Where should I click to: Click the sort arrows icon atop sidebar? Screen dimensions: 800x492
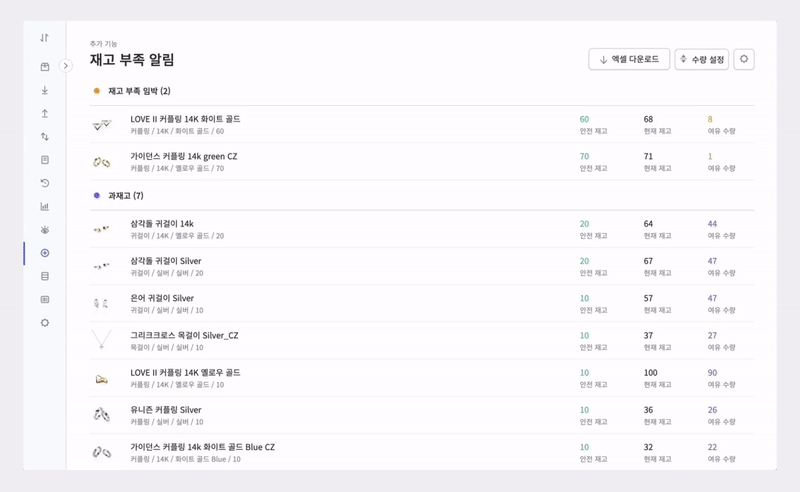click(x=44, y=38)
